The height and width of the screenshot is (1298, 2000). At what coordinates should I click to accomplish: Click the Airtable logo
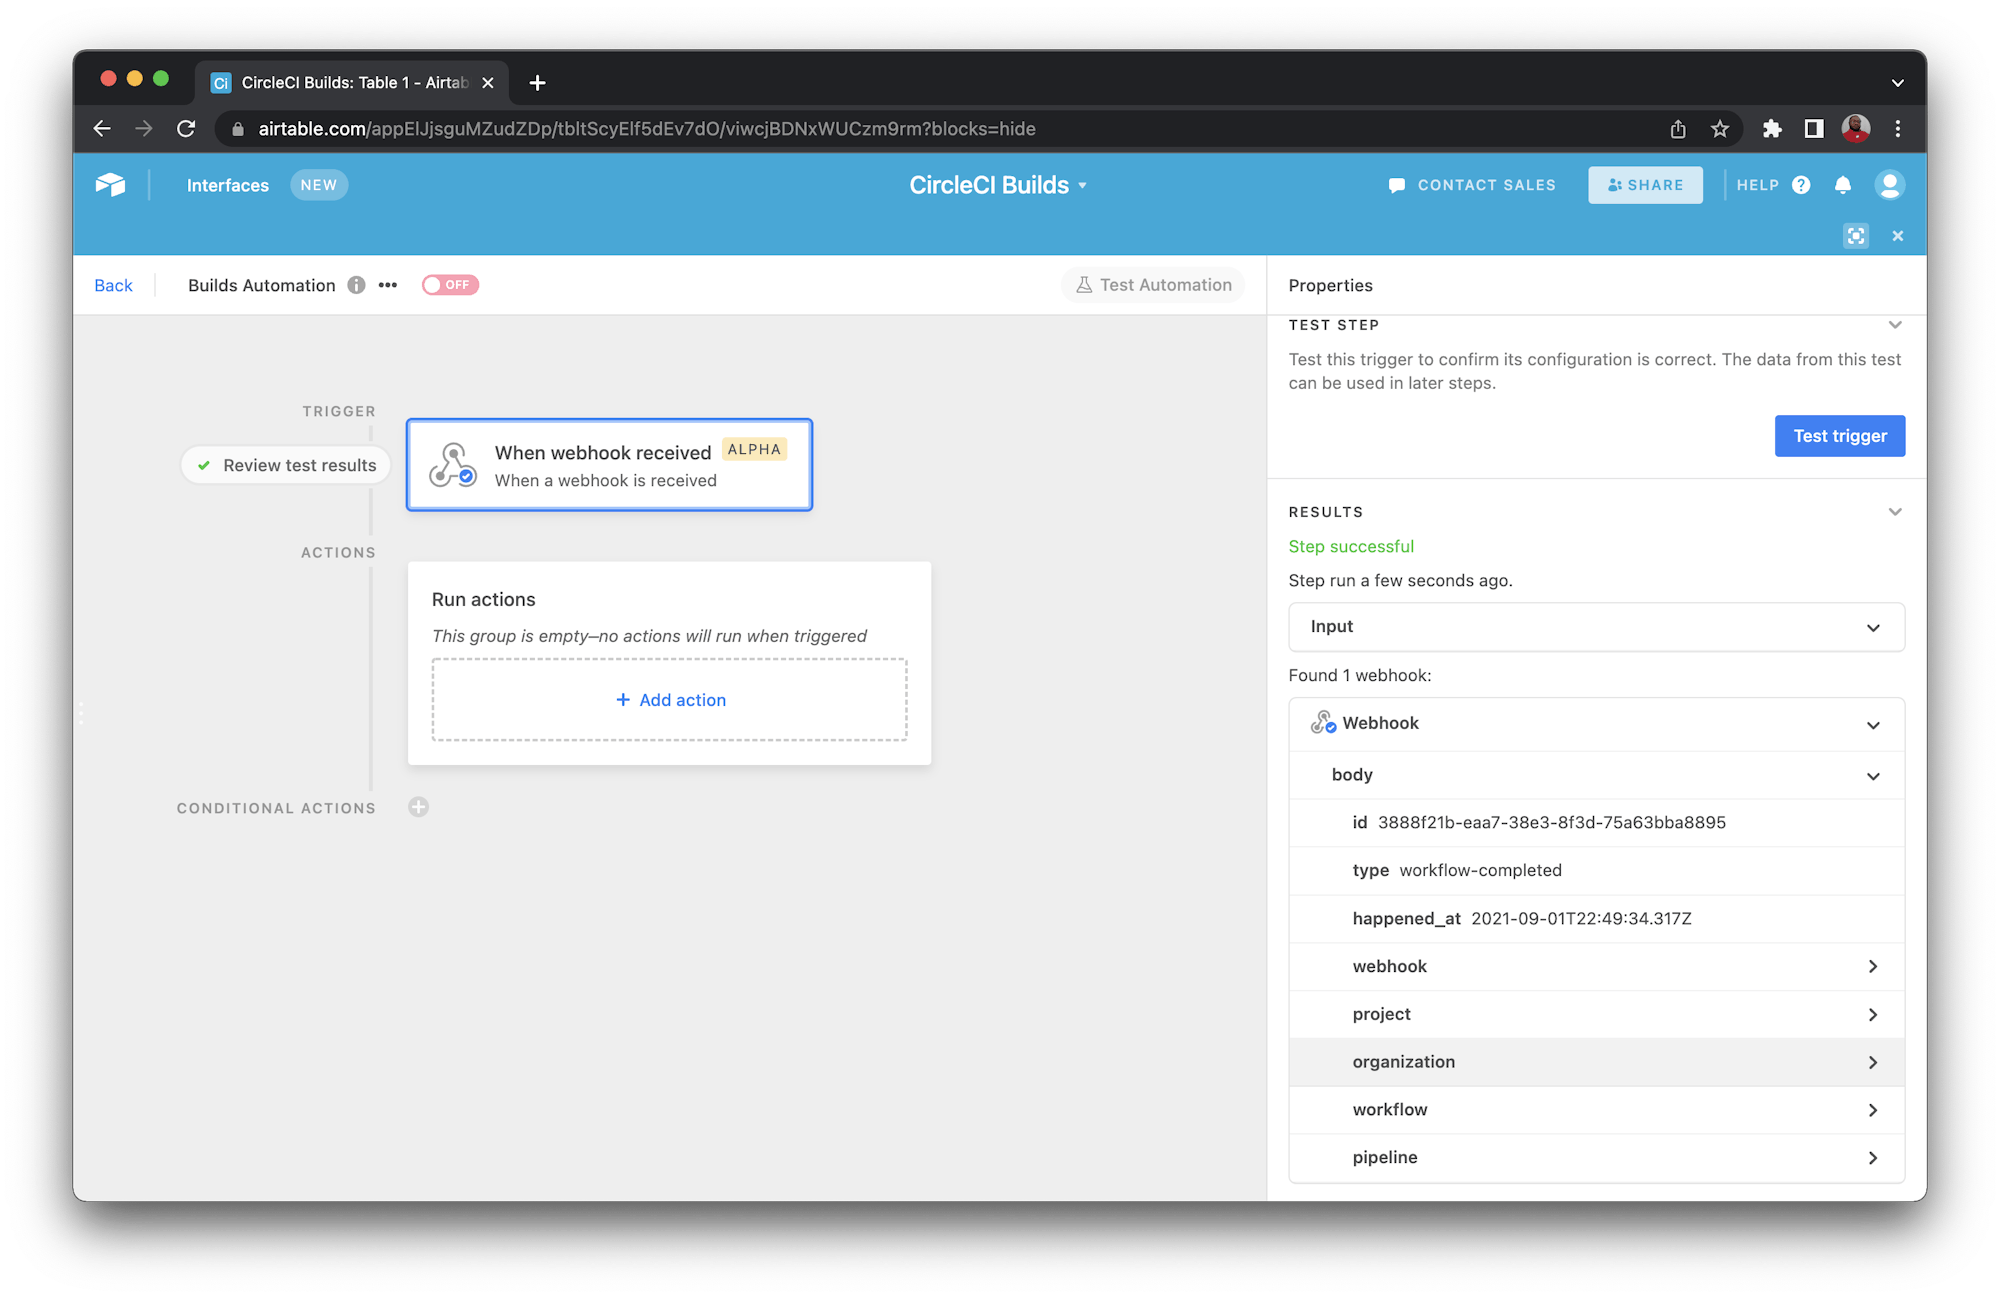[x=110, y=184]
